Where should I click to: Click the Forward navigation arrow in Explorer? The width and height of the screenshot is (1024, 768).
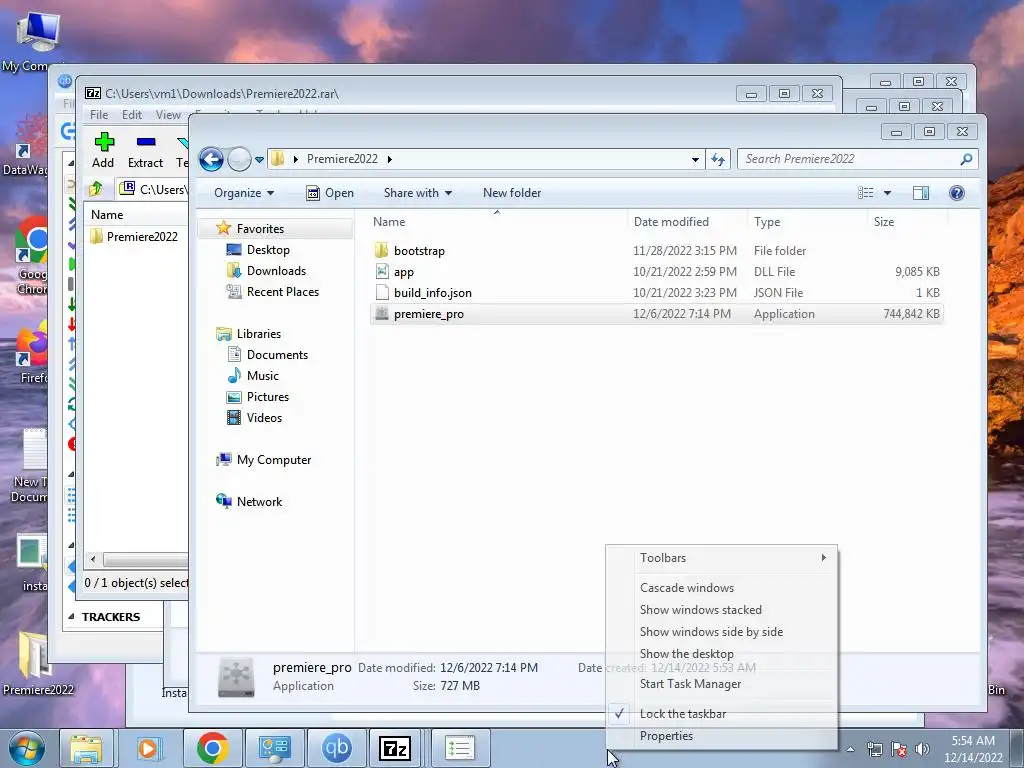pyautogui.click(x=239, y=159)
